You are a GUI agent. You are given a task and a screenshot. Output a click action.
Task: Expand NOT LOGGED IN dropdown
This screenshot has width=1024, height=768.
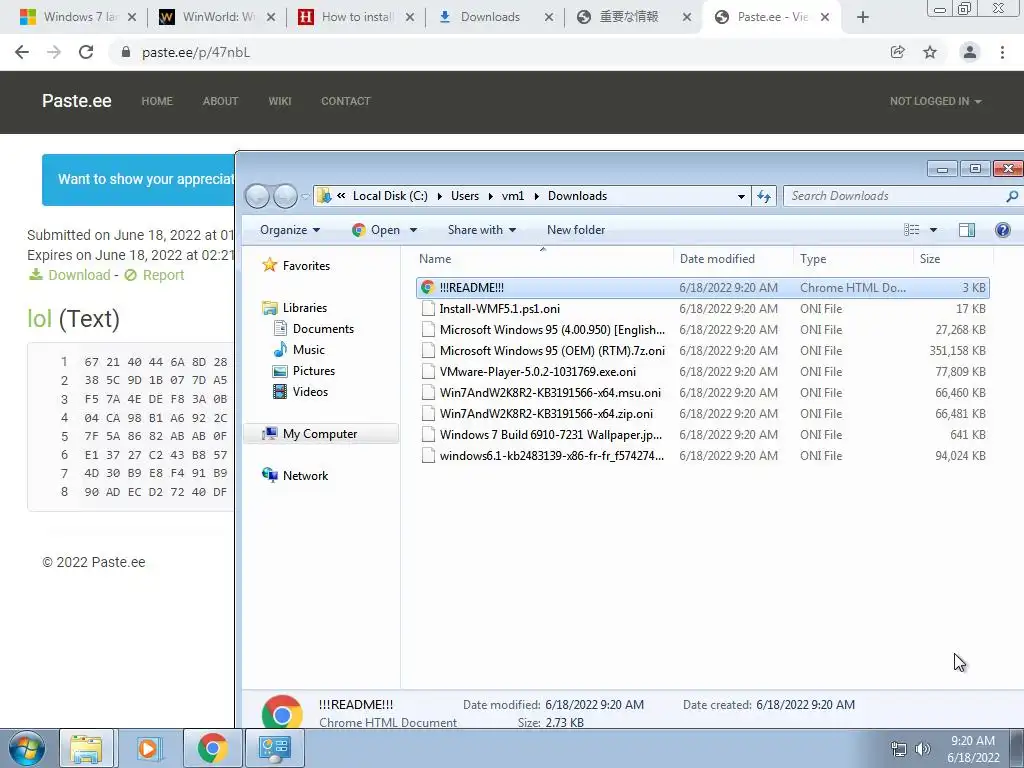click(x=935, y=101)
